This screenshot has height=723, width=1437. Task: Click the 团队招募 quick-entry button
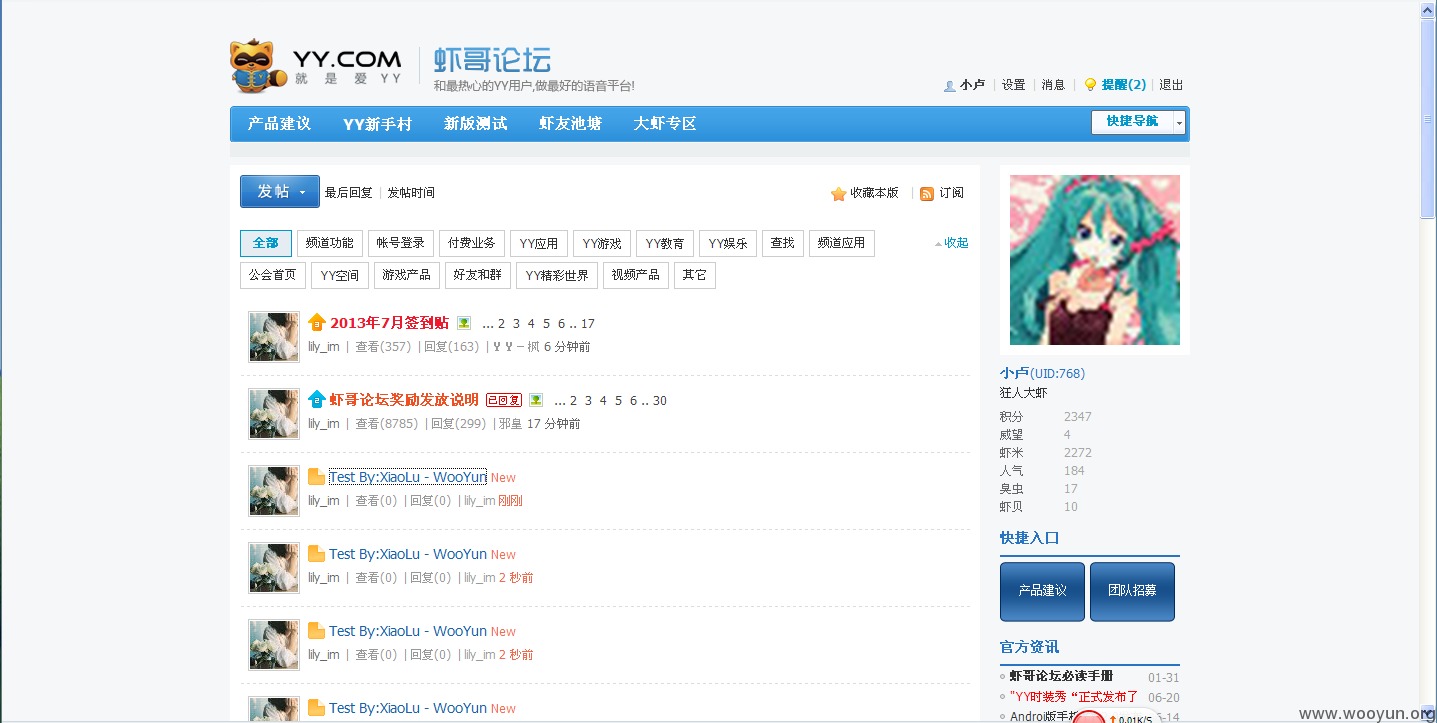click(1132, 591)
